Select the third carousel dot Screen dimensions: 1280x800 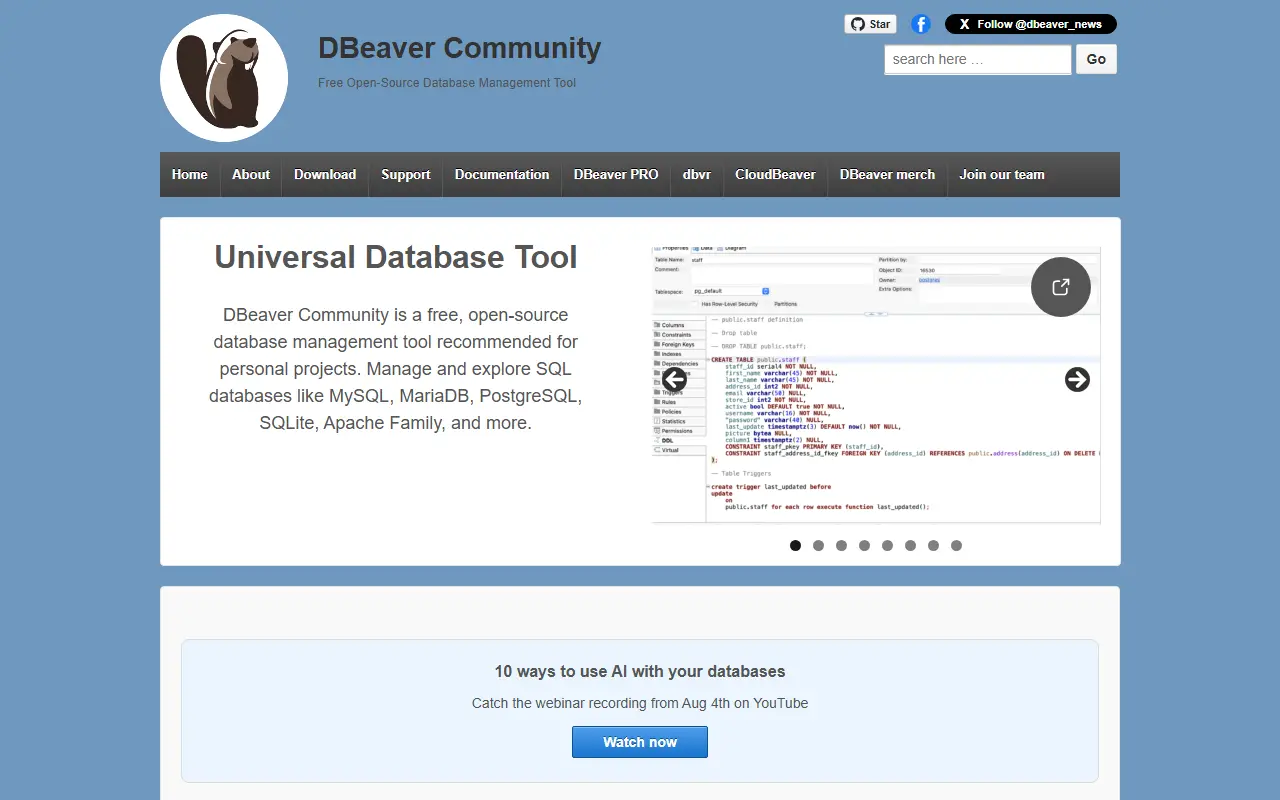tap(842, 546)
